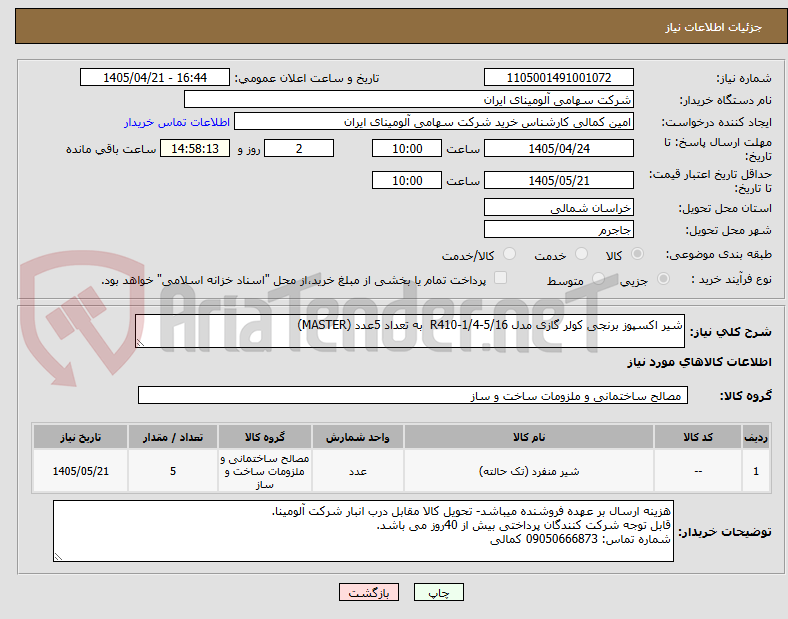
Task: Click the شماره نیاز field 1105001491001072
Action: pyautogui.click(x=558, y=77)
